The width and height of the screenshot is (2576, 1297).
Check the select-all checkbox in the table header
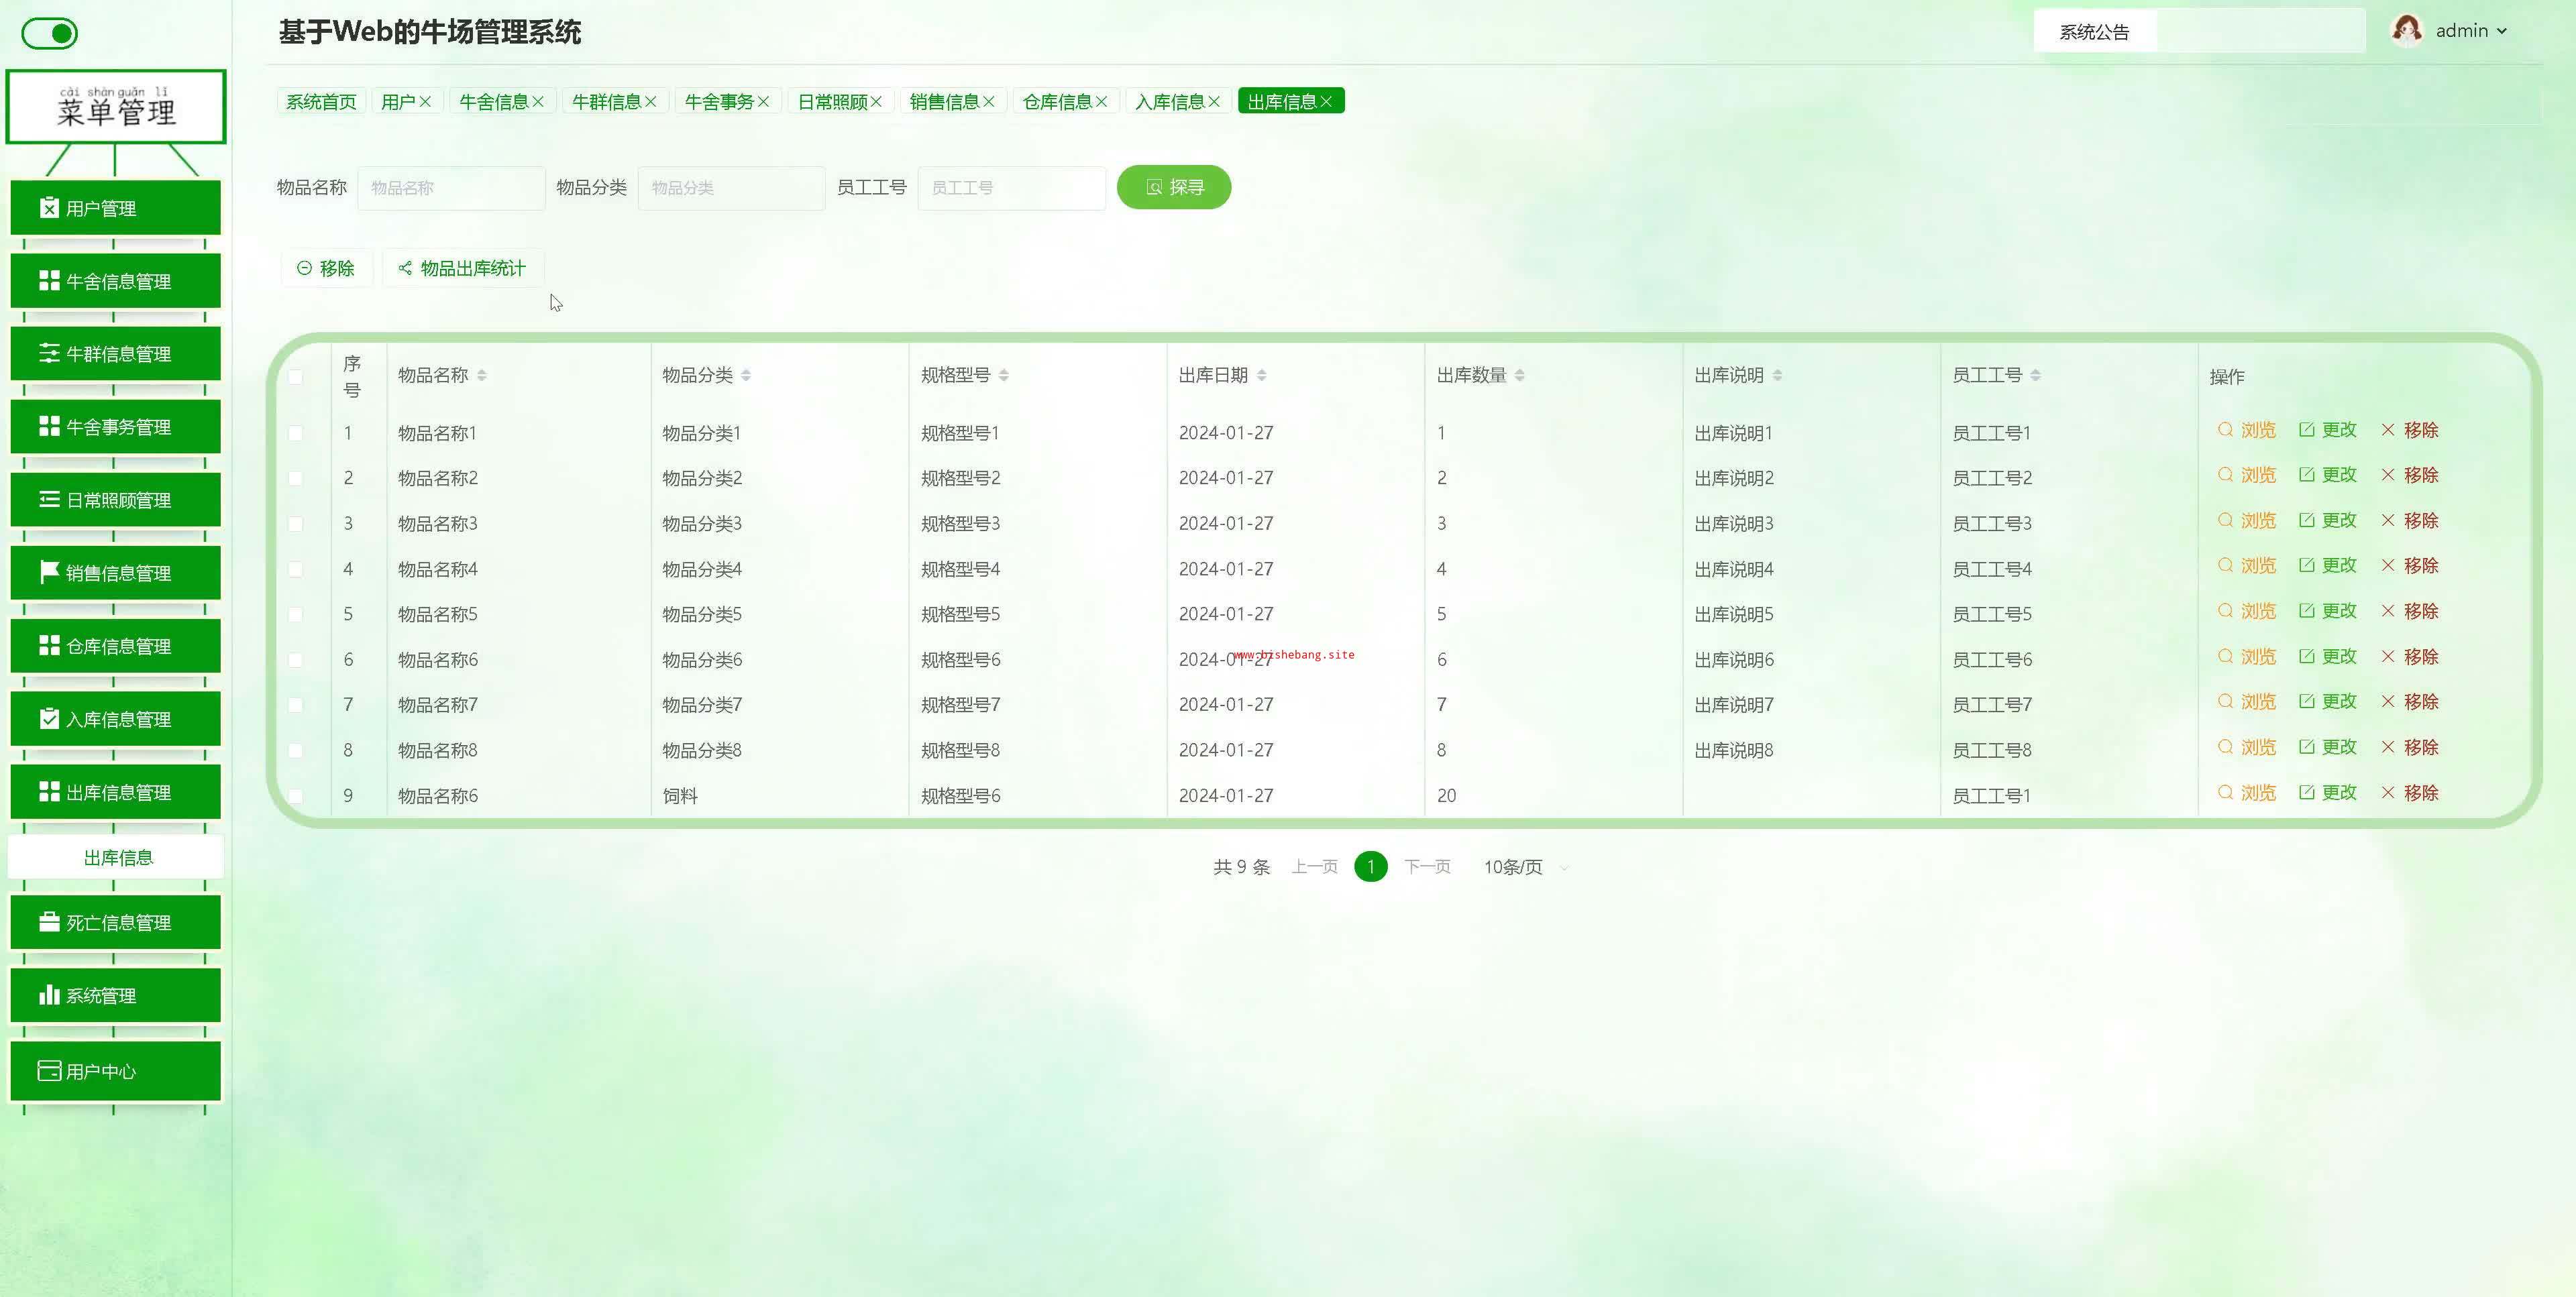click(x=295, y=377)
